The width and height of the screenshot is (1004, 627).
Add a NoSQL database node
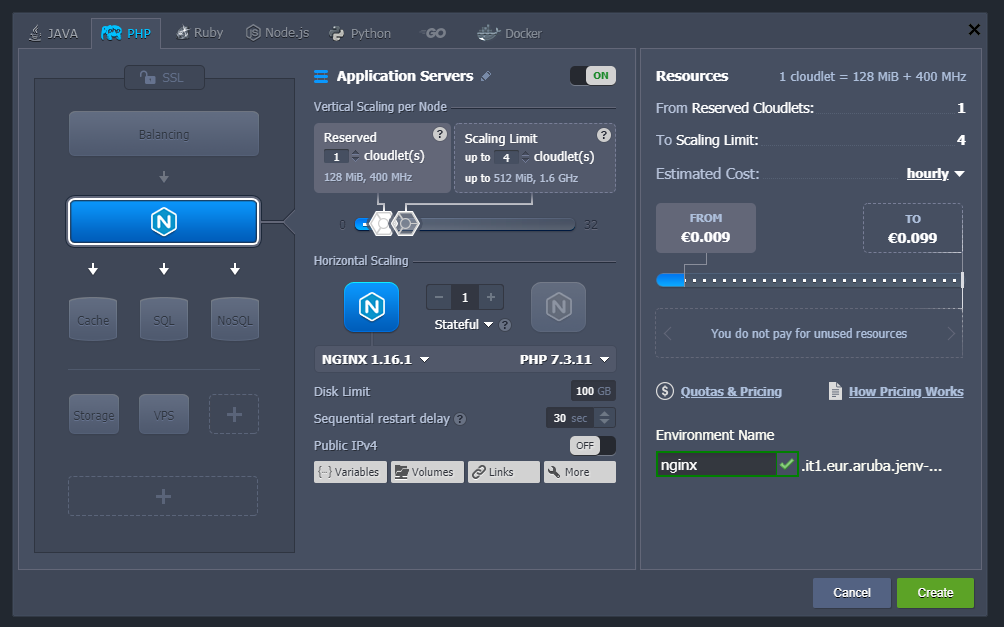235,320
